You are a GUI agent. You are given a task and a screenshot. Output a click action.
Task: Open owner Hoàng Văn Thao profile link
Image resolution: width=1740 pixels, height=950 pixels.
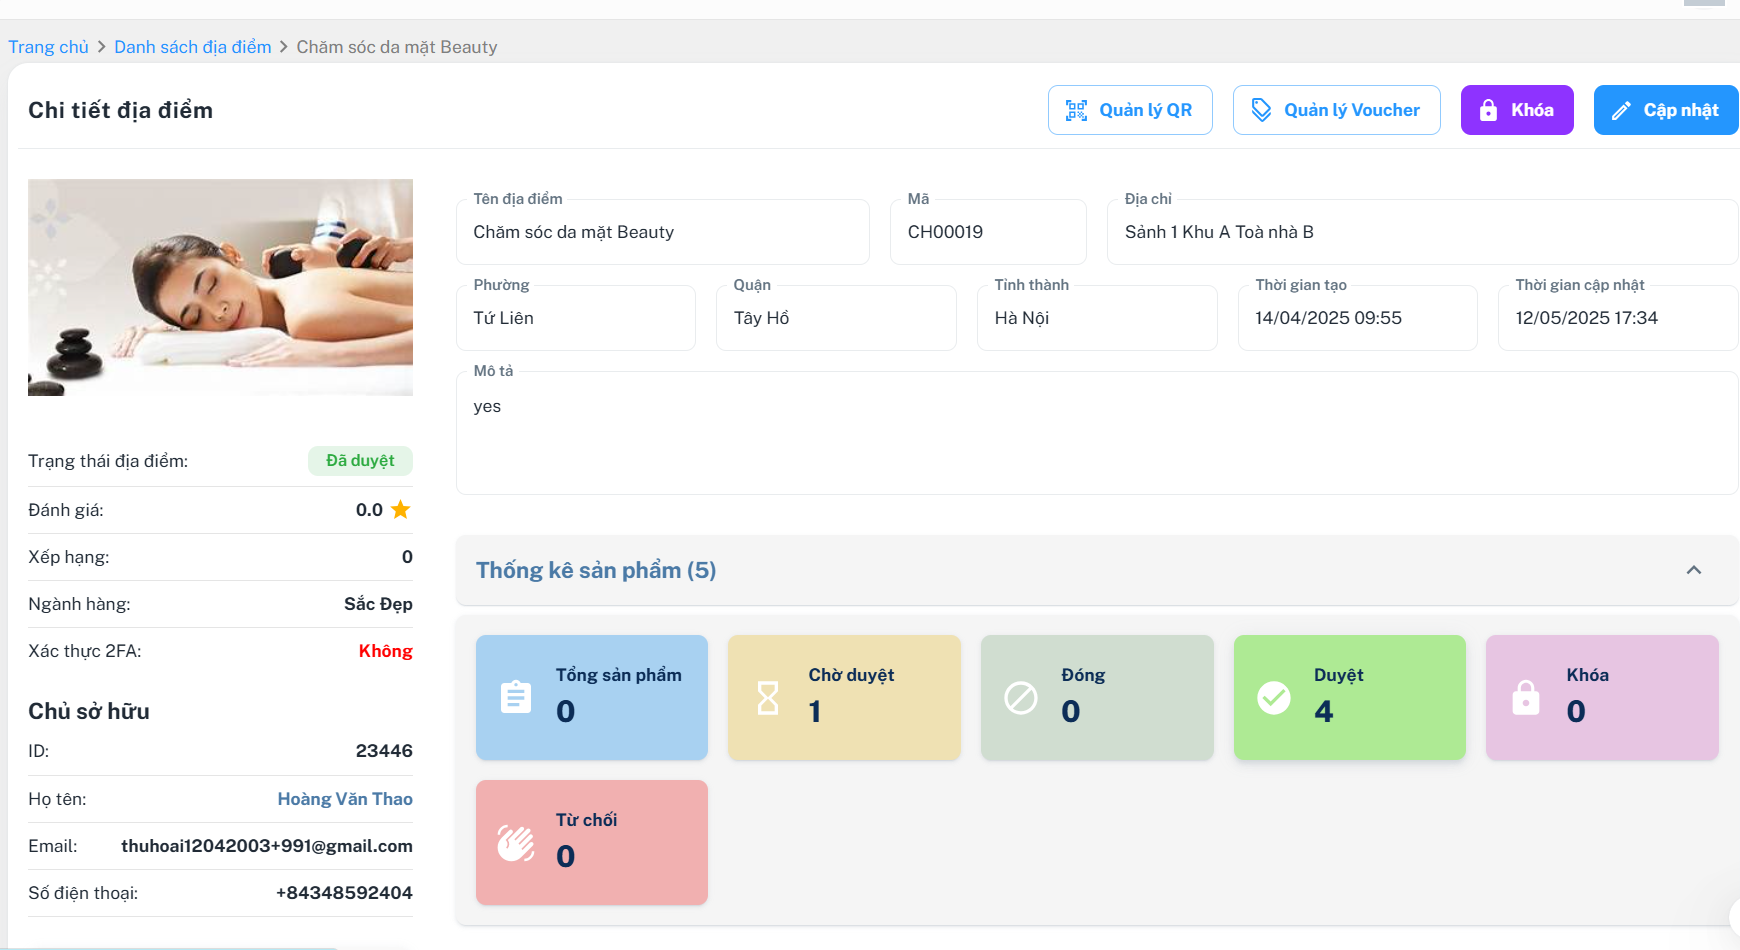(345, 799)
